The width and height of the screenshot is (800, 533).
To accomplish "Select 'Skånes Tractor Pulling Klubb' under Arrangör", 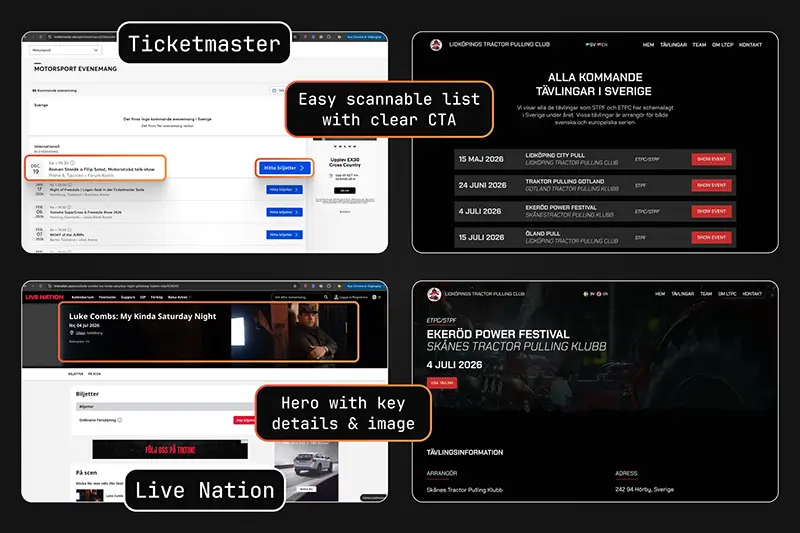I will click(x=464, y=490).
